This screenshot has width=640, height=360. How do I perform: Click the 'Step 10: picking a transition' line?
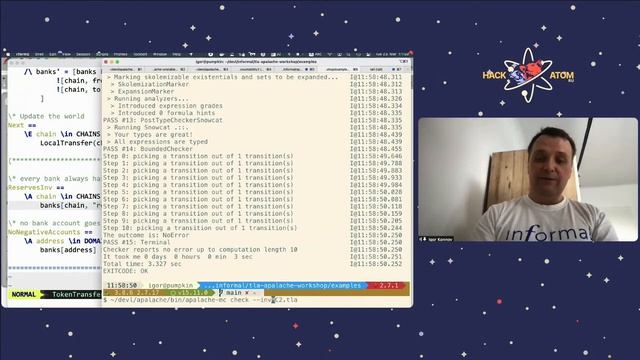pos(200,228)
